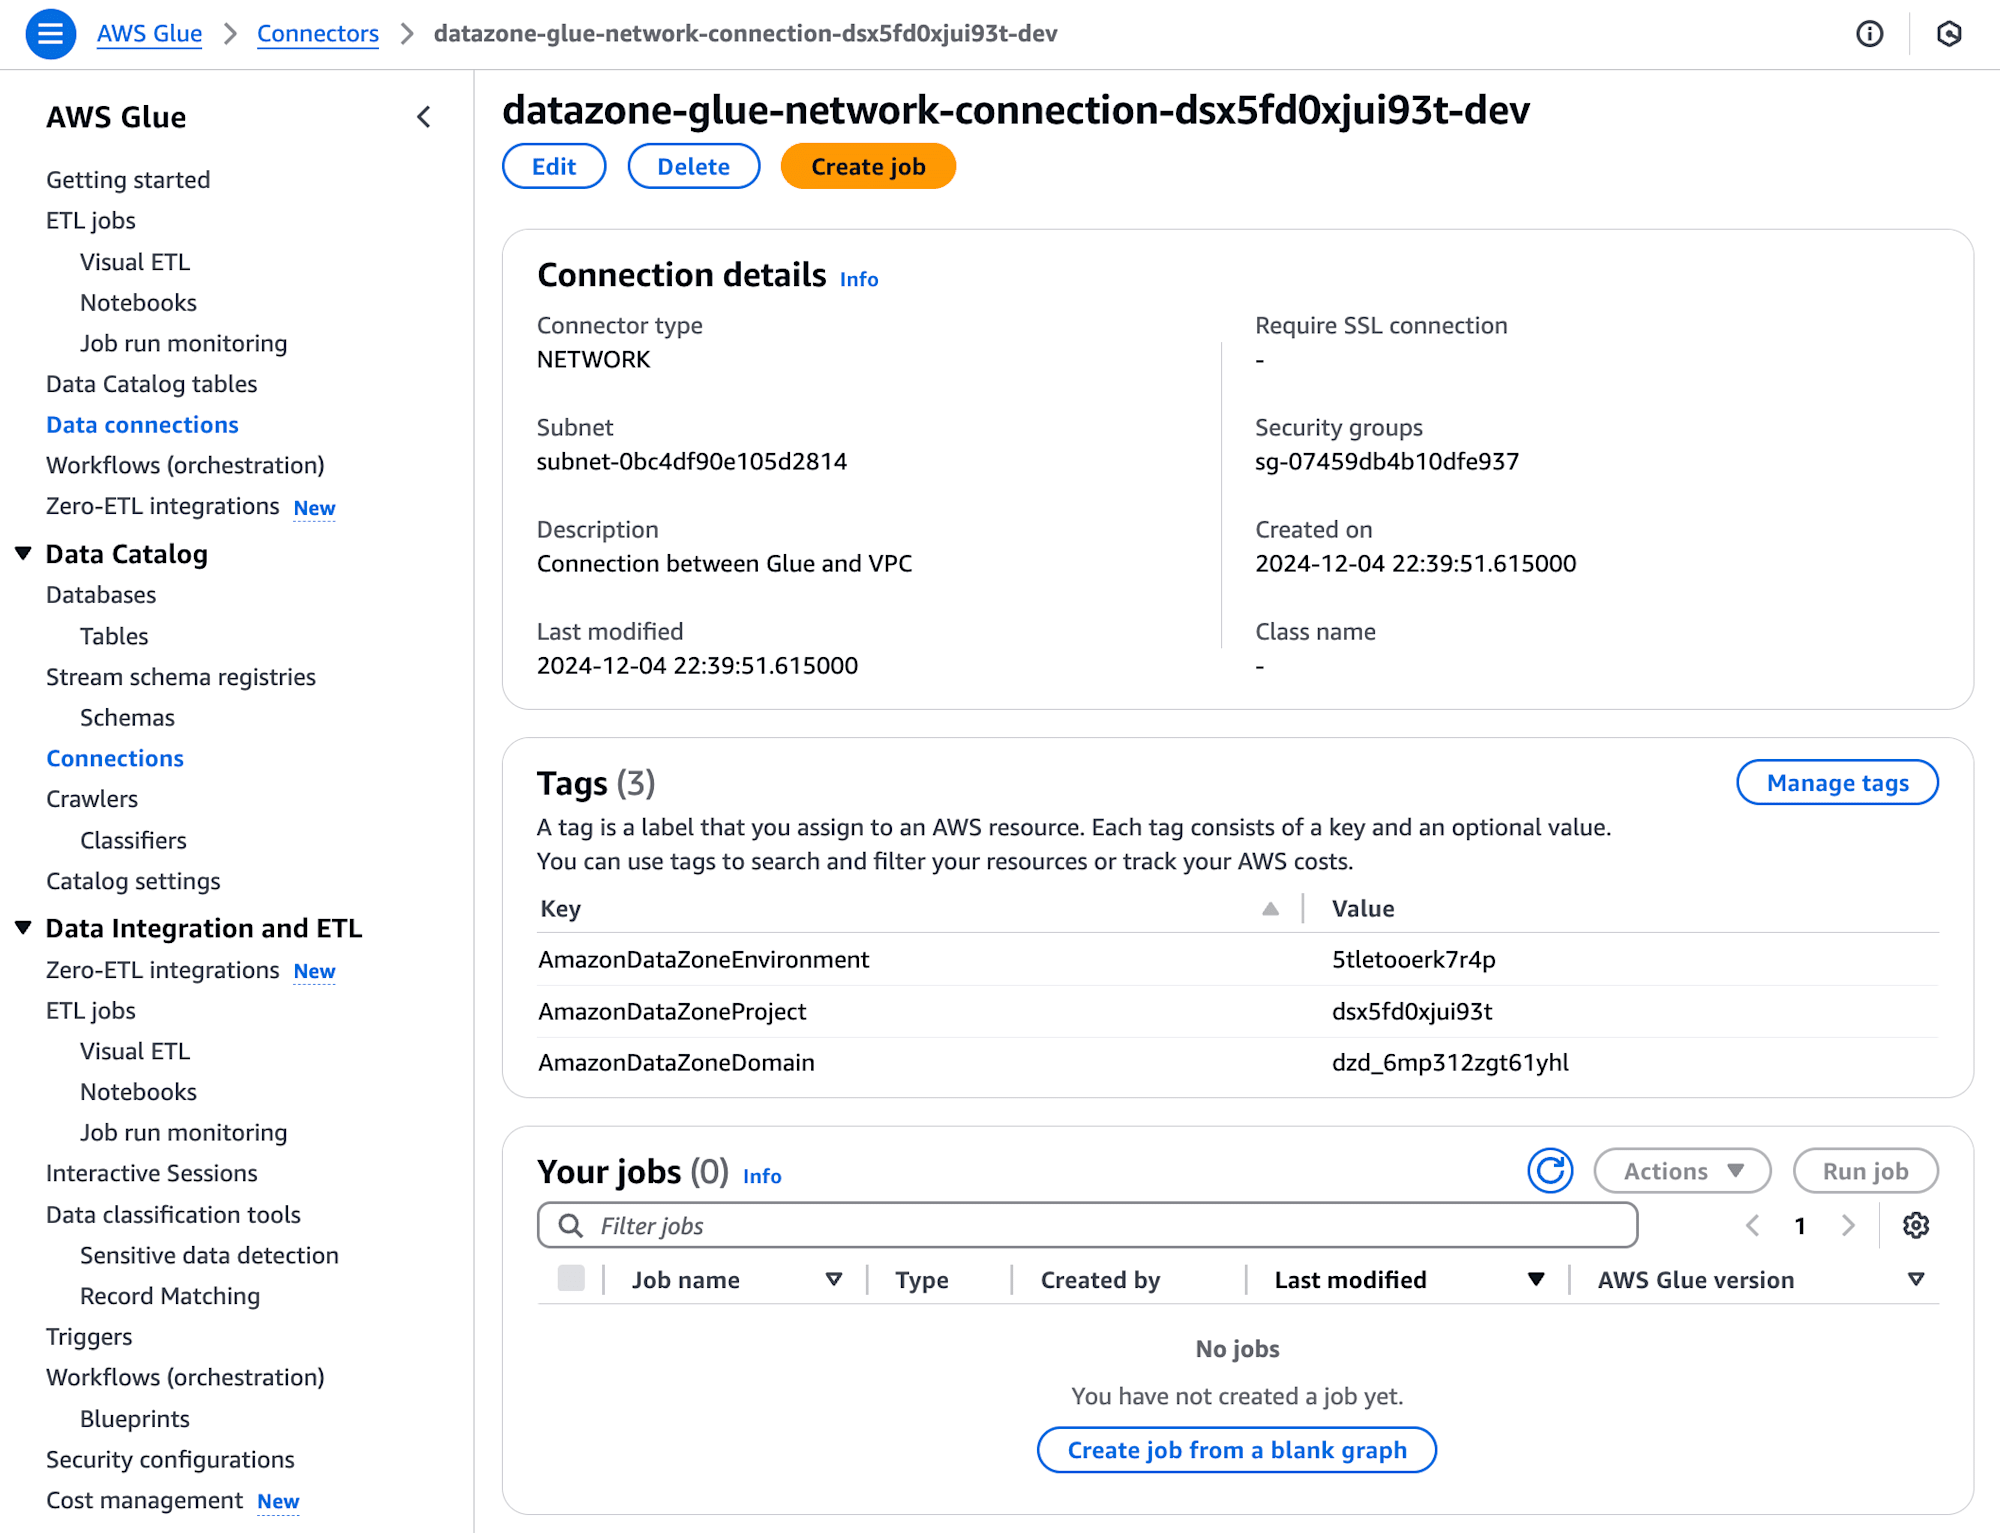The height and width of the screenshot is (1533, 2000).
Task: Click the Value column header in Tags
Action: click(1363, 908)
